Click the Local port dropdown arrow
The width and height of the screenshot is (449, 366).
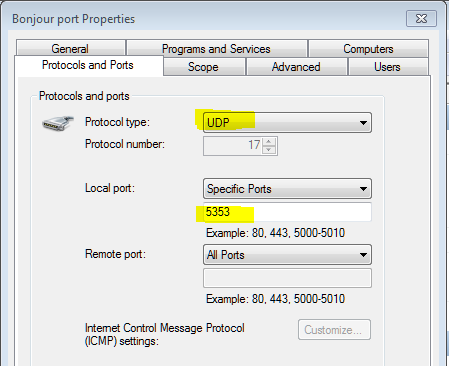pyautogui.click(x=363, y=189)
